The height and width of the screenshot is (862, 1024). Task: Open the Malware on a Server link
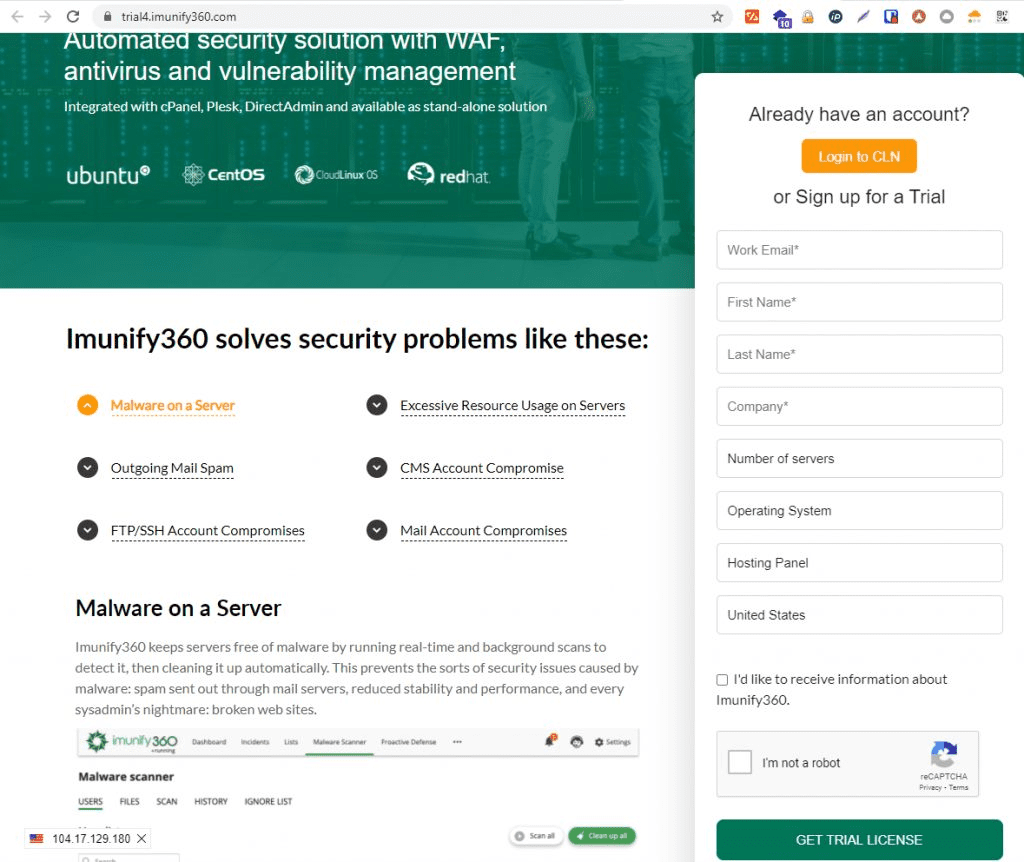[x=172, y=406]
